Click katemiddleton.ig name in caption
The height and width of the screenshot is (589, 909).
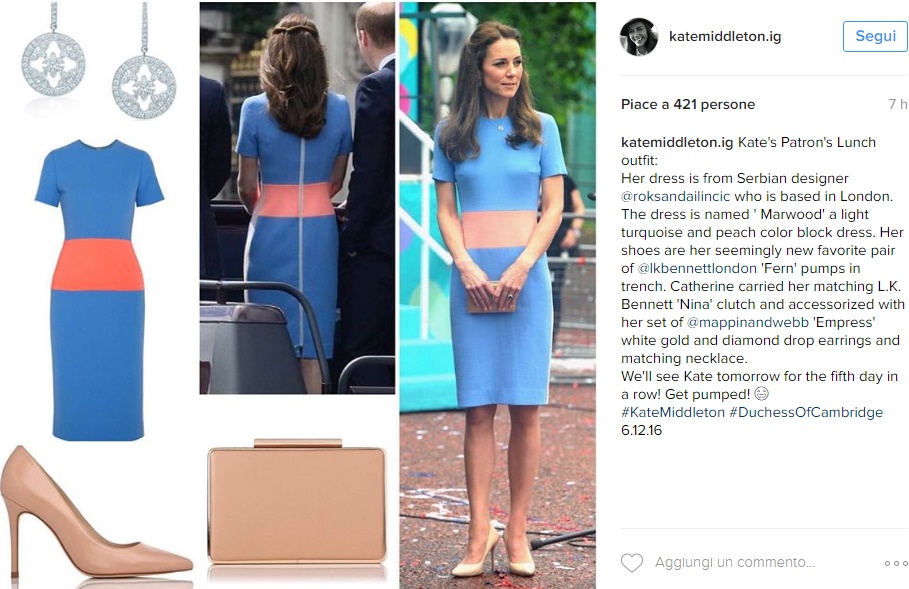(x=677, y=142)
